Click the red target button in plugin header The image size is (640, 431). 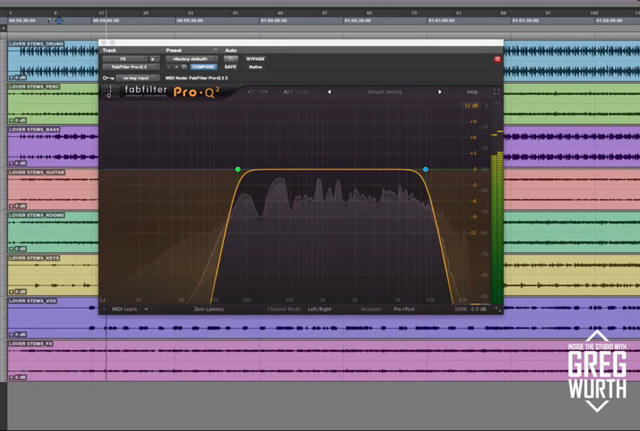coord(497,59)
